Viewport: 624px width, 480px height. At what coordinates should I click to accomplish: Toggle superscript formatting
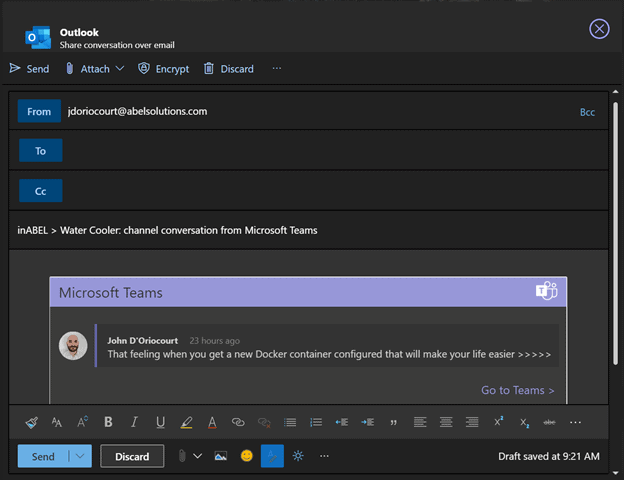pos(498,421)
